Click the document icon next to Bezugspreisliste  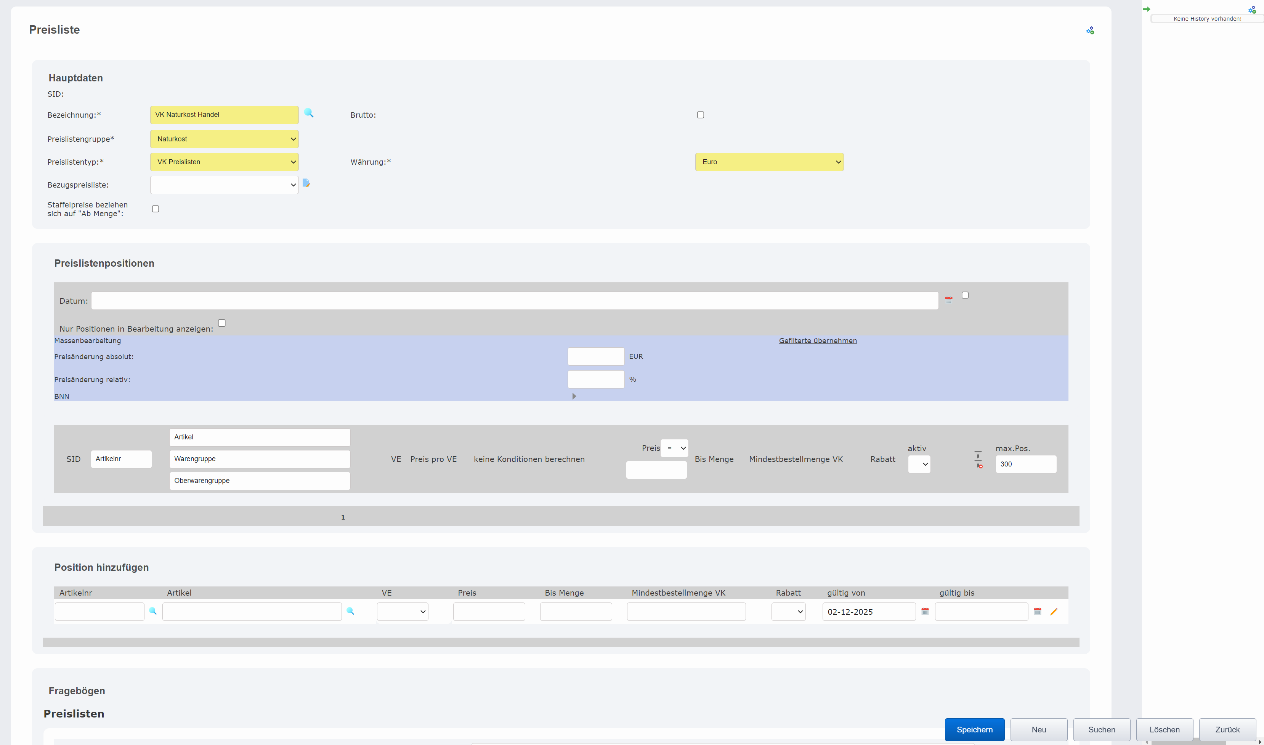pyautogui.click(x=307, y=183)
